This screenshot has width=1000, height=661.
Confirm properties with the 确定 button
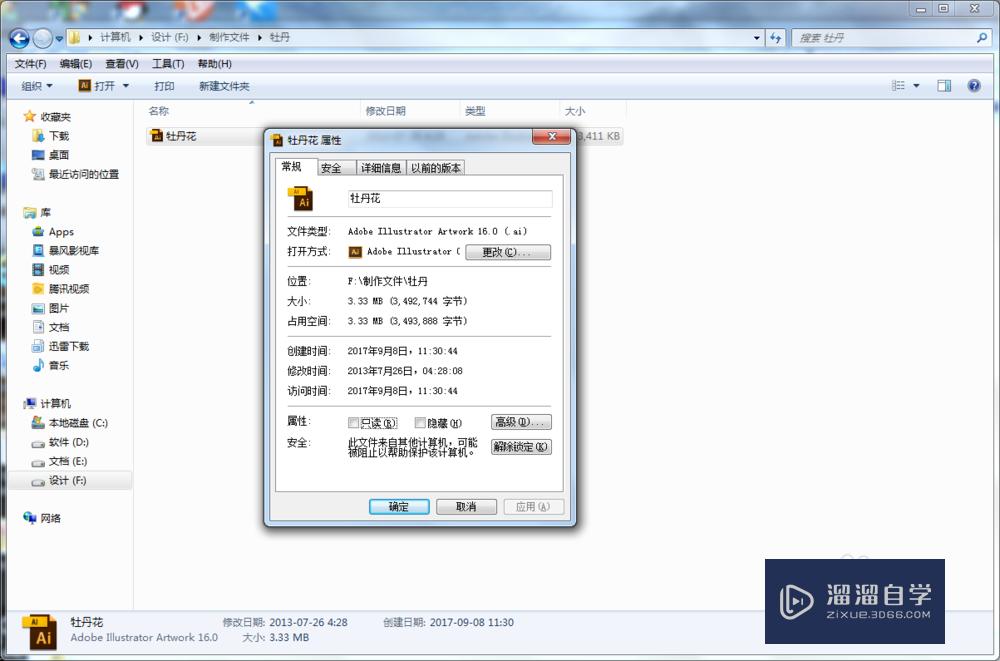399,506
